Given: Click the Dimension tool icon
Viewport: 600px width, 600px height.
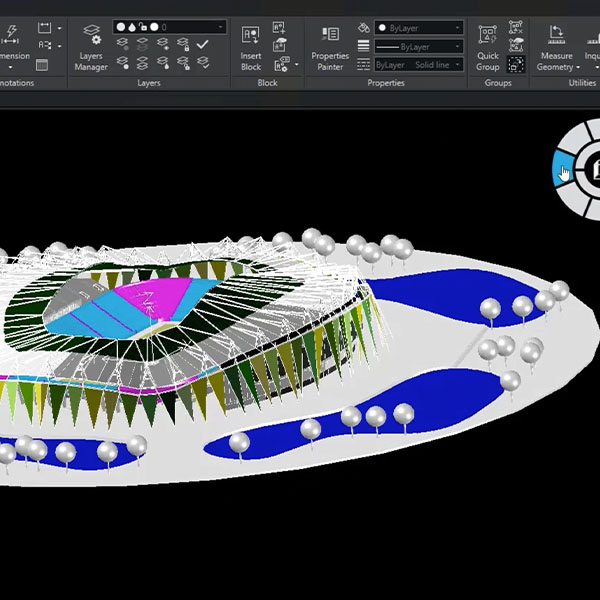Looking at the screenshot, I should click(x=12, y=40).
